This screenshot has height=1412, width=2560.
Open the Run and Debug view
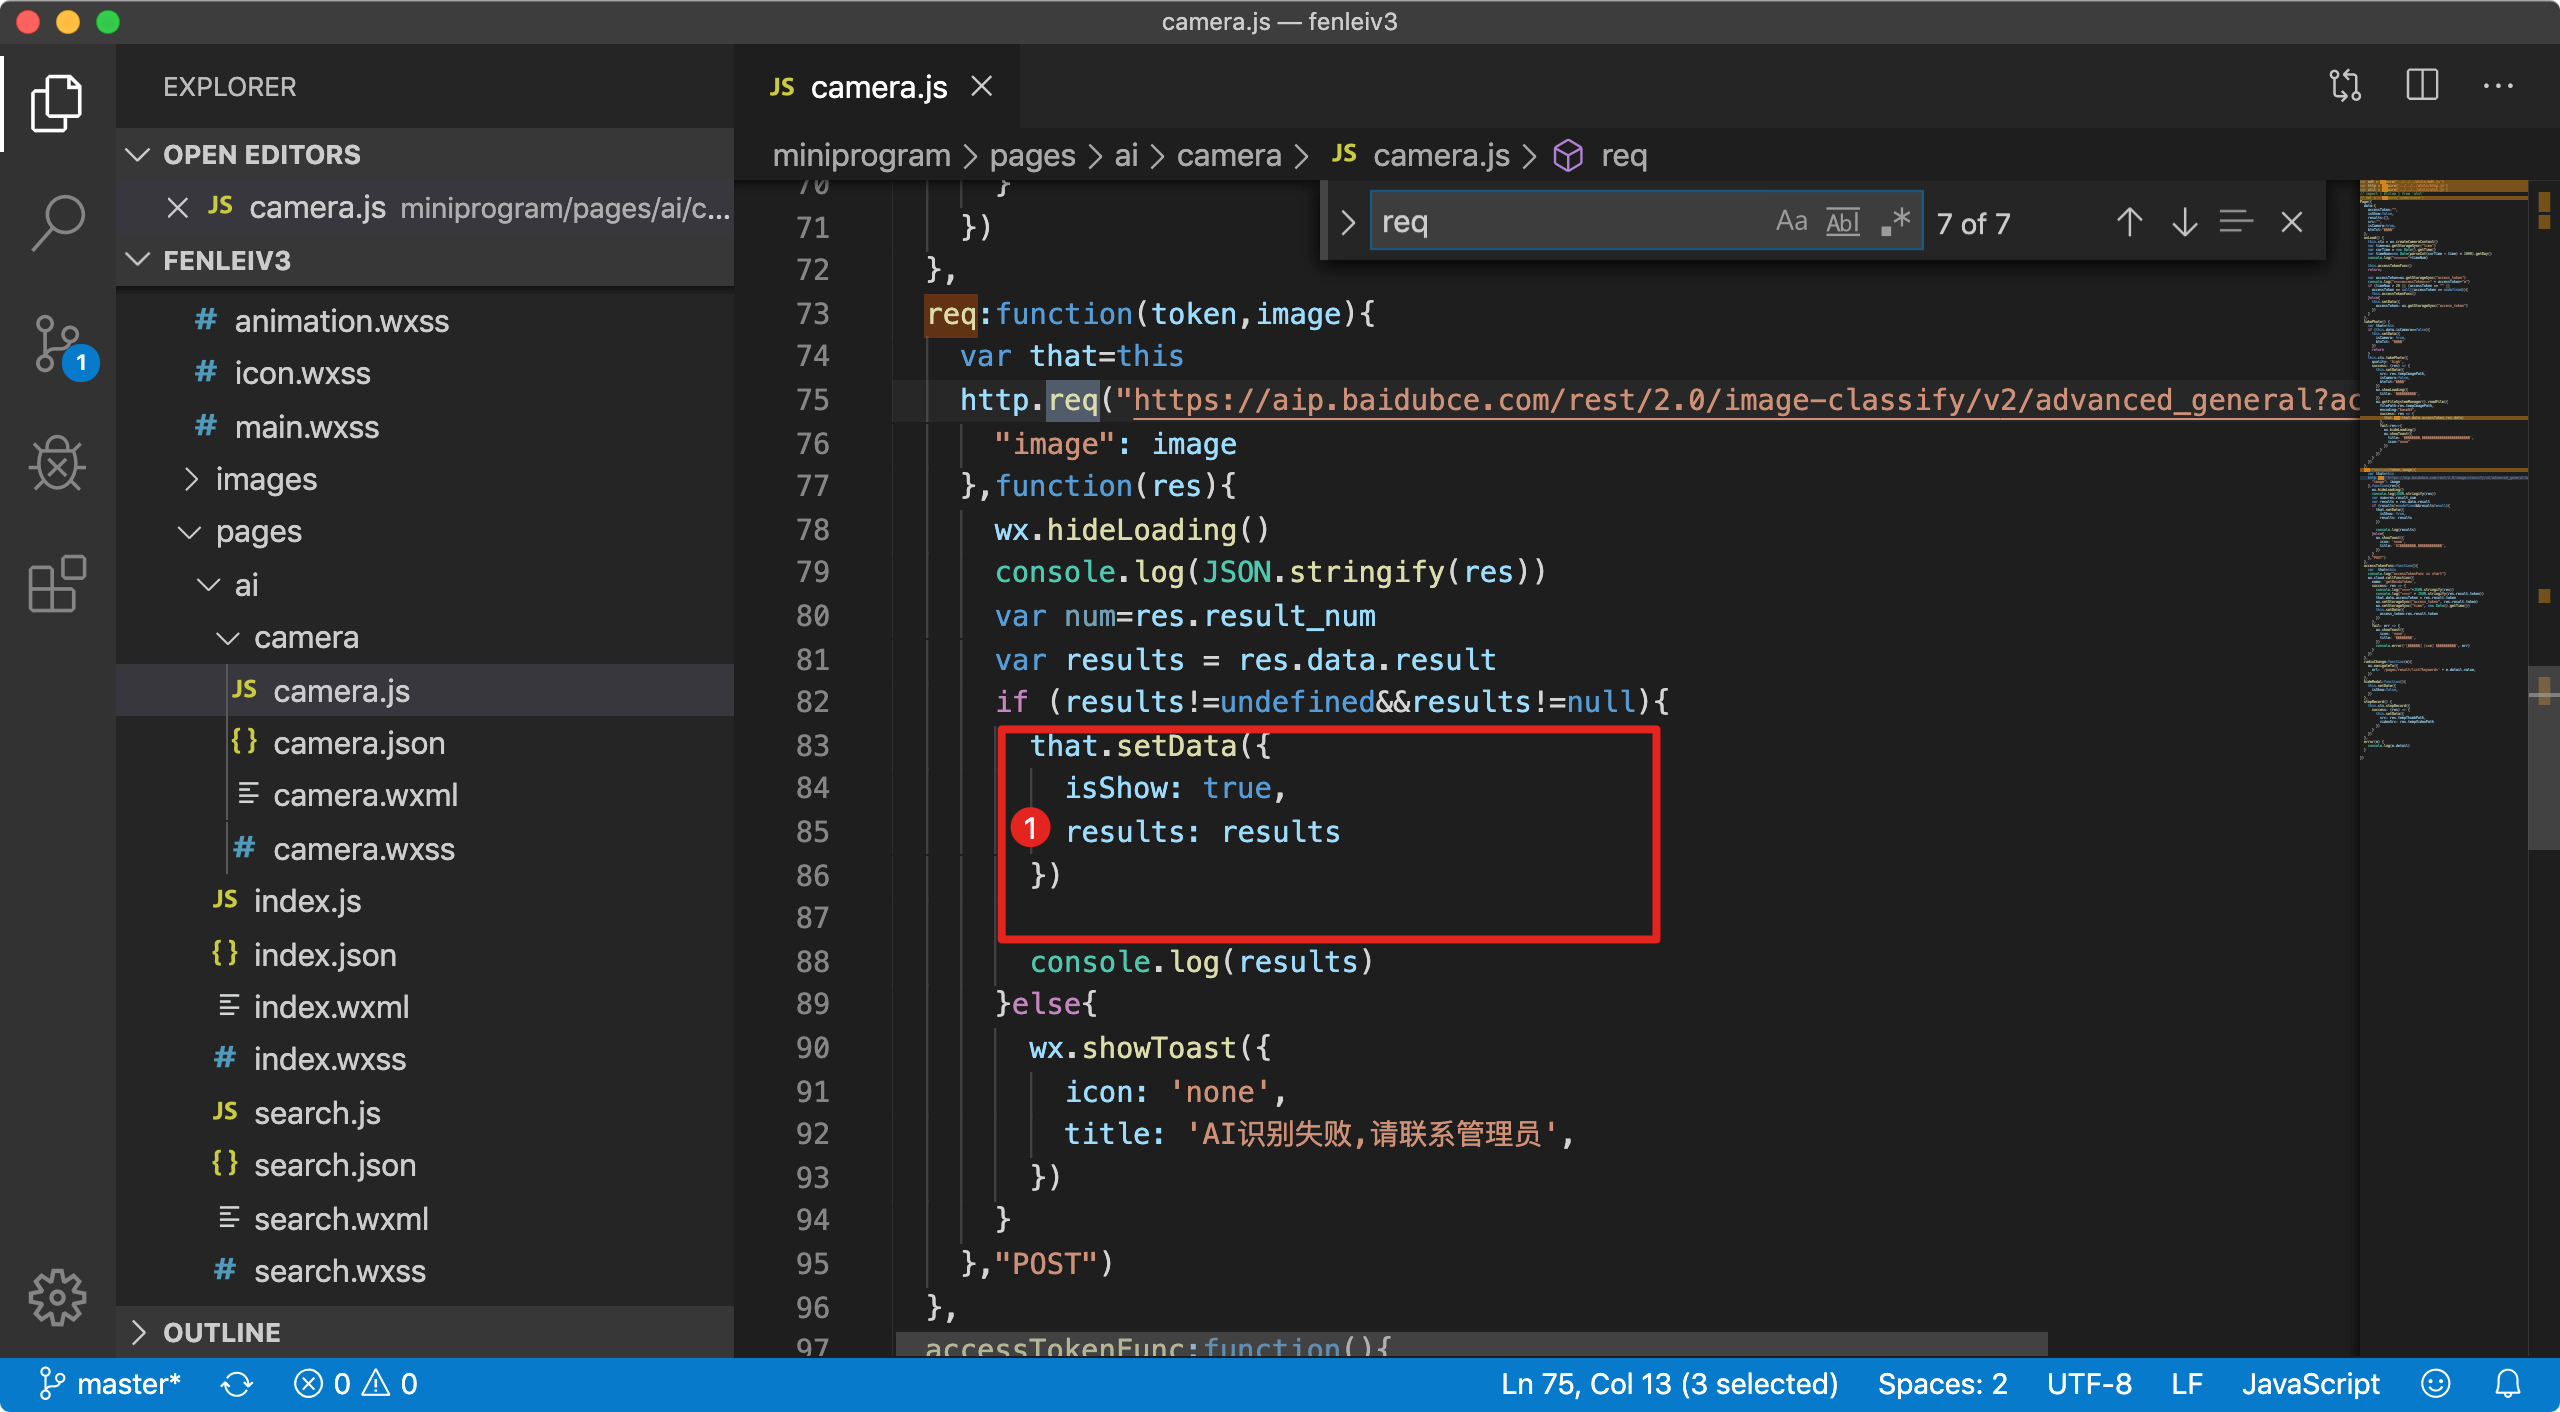point(57,464)
